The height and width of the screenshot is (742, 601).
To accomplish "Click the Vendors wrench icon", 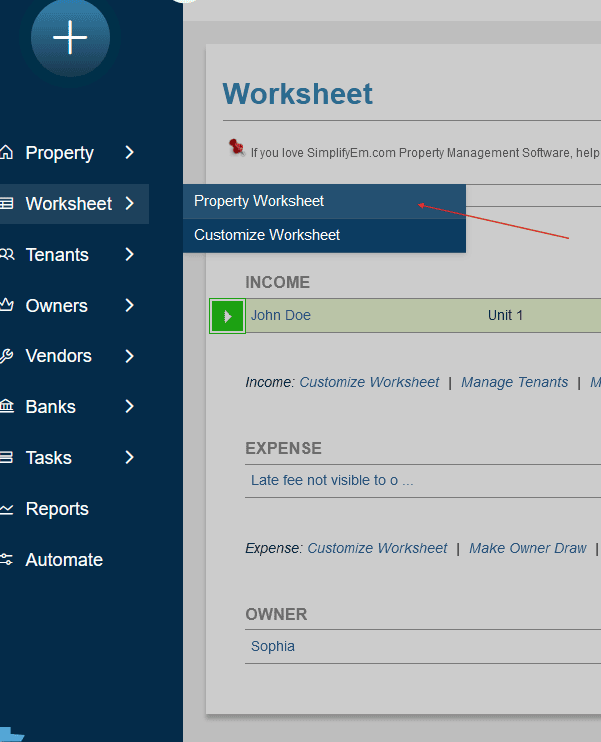I will tap(7, 356).
